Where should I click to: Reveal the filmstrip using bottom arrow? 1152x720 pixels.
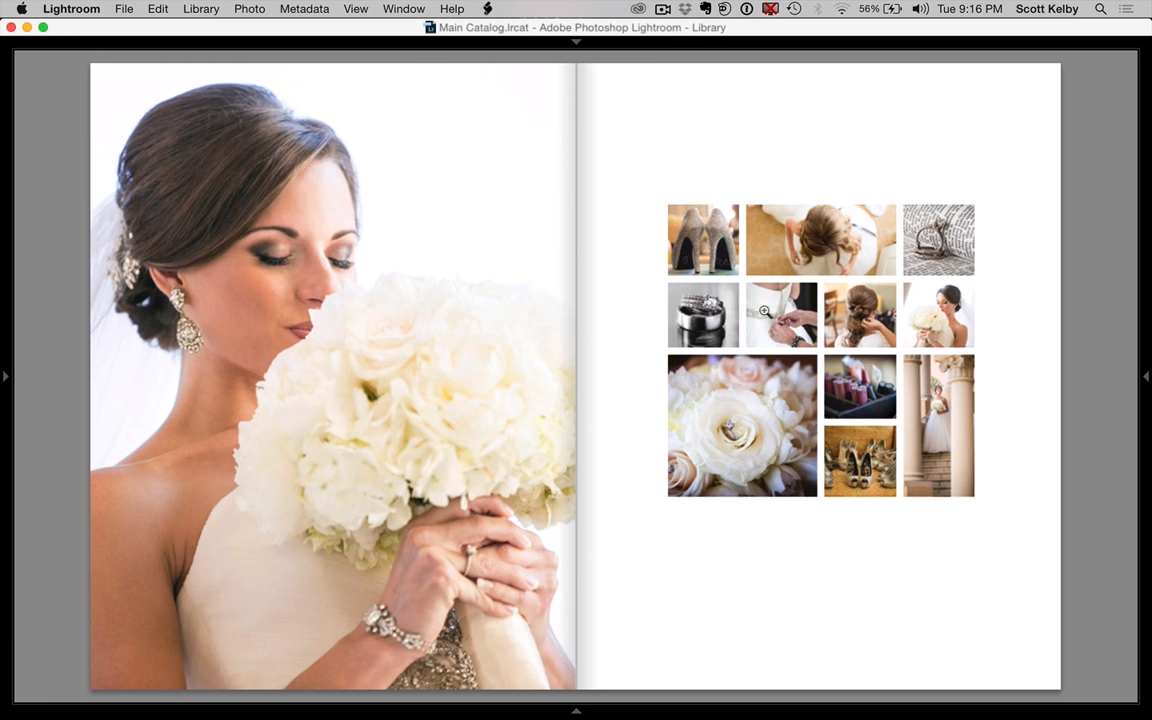[x=576, y=710]
